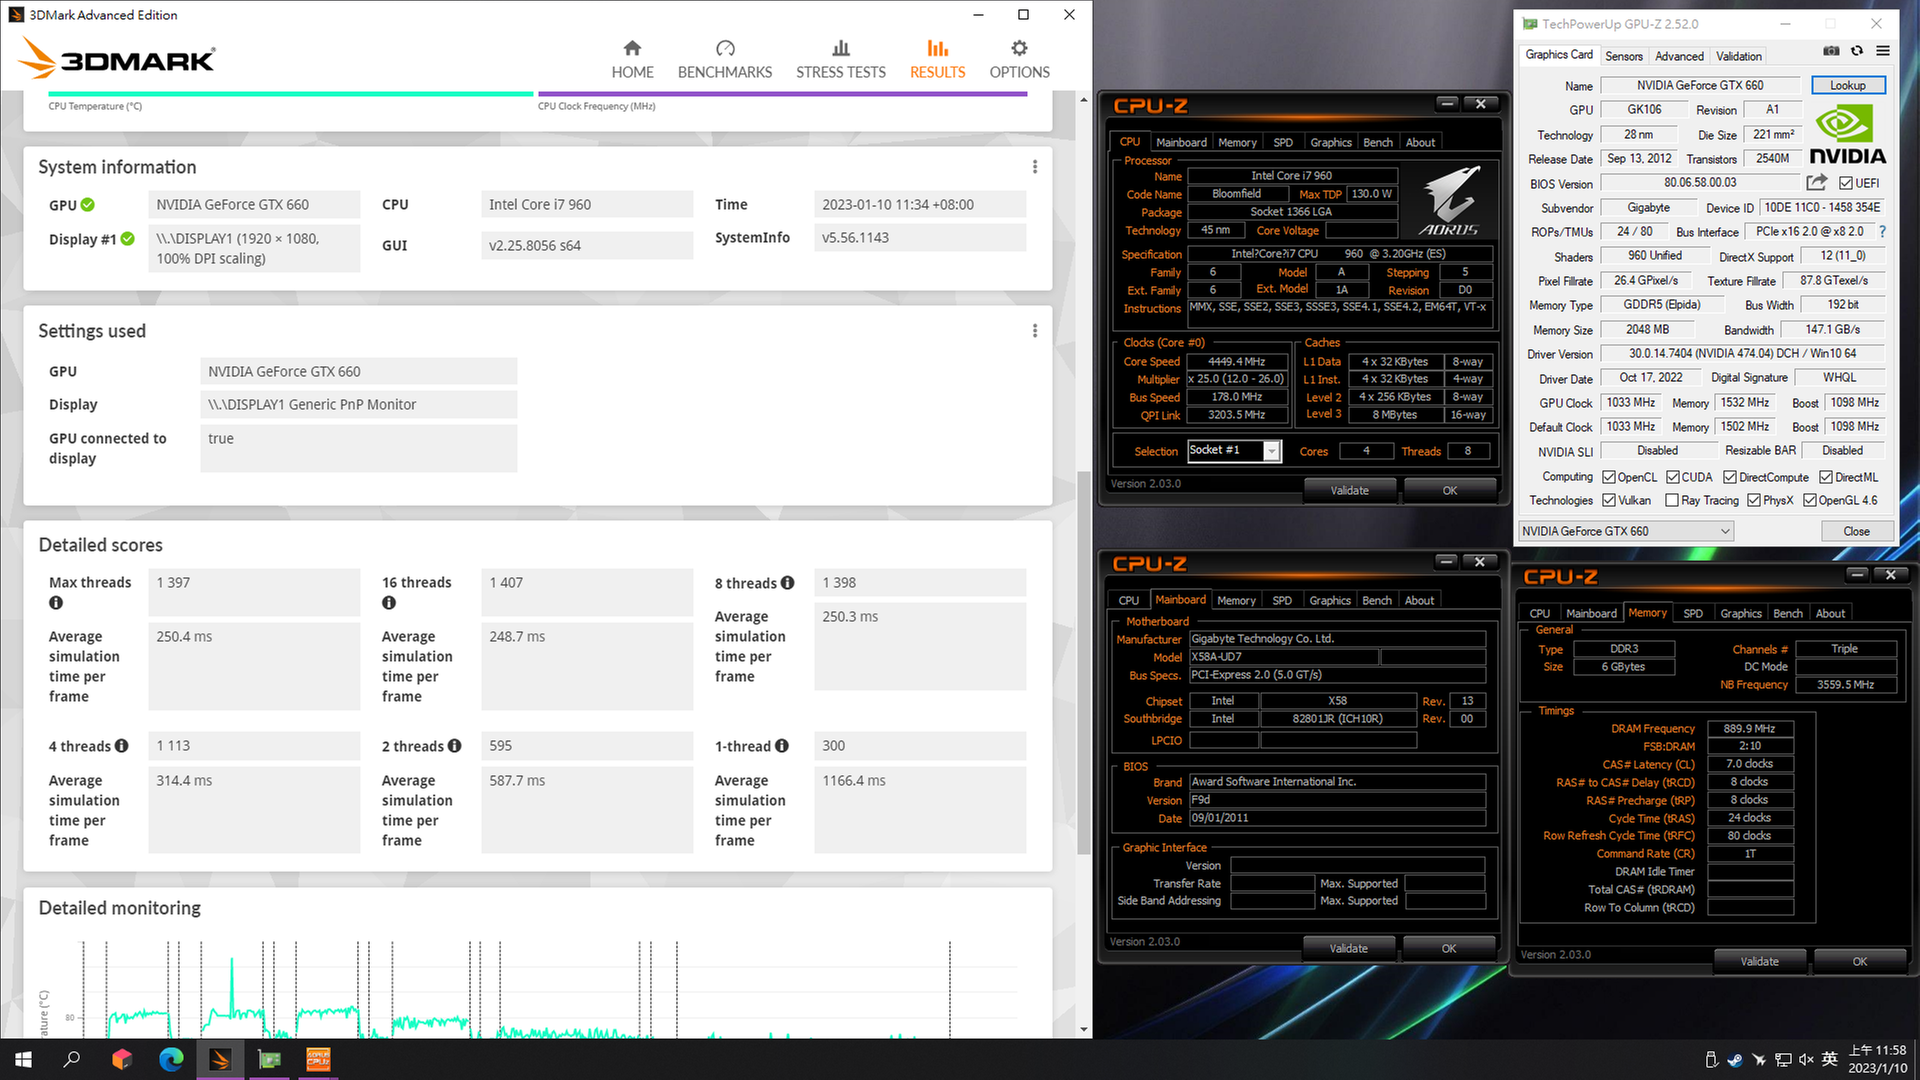The height and width of the screenshot is (1080, 1920).
Task: Show info tooltip for Max threads score
Action: 56,603
